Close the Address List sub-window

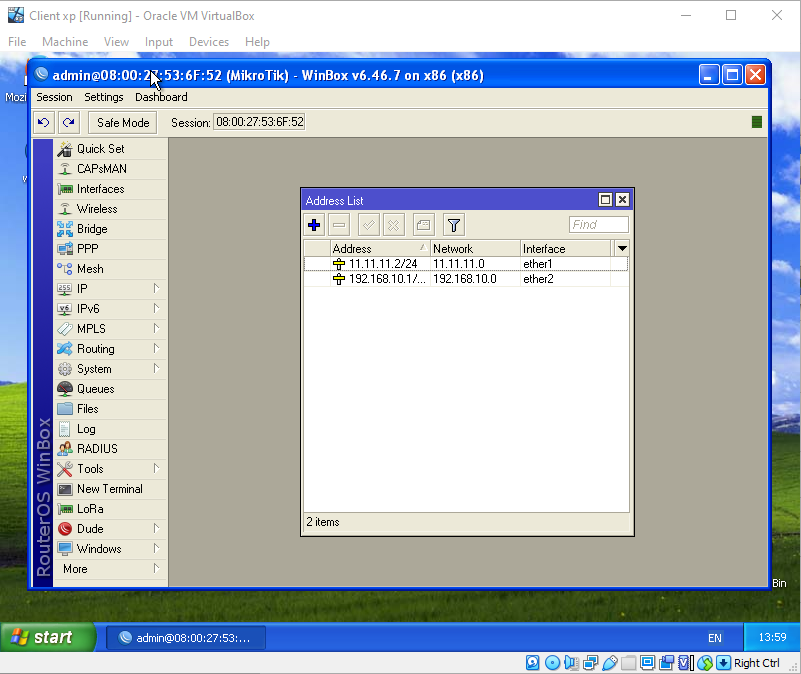click(x=622, y=200)
